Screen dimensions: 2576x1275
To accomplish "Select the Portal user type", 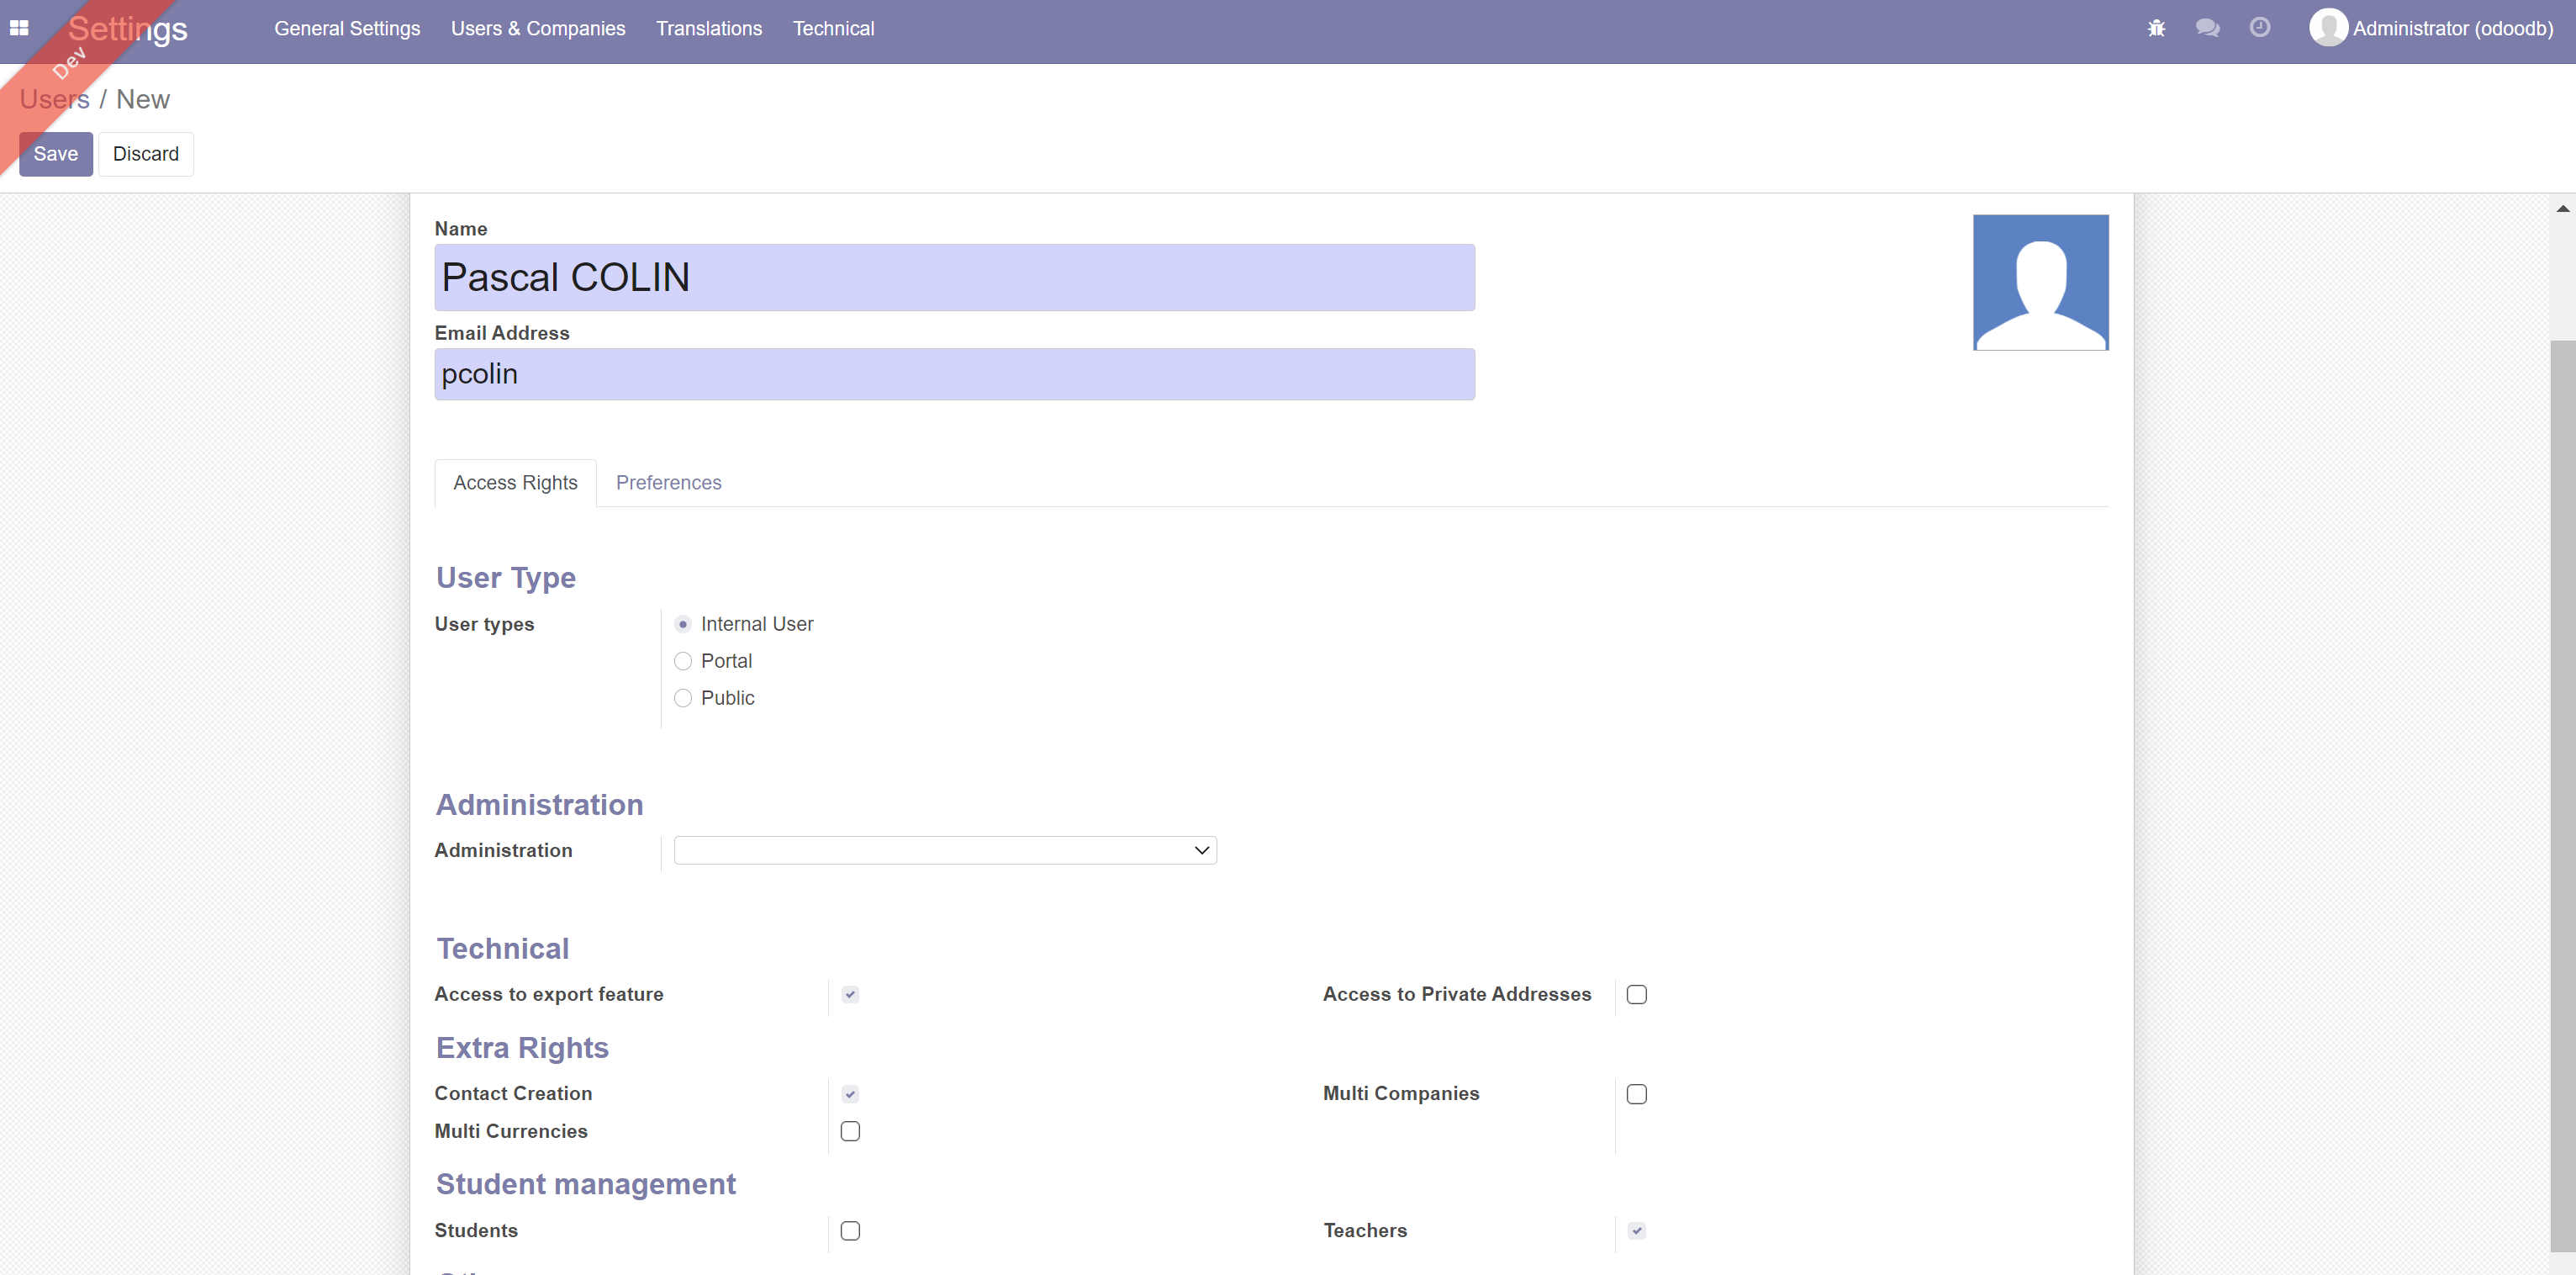I will tap(683, 661).
